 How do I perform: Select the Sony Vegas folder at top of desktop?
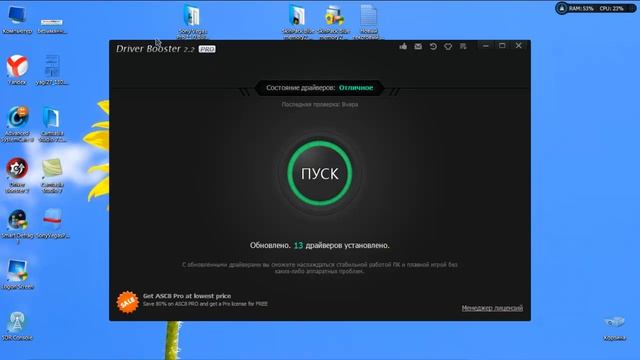(x=192, y=21)
